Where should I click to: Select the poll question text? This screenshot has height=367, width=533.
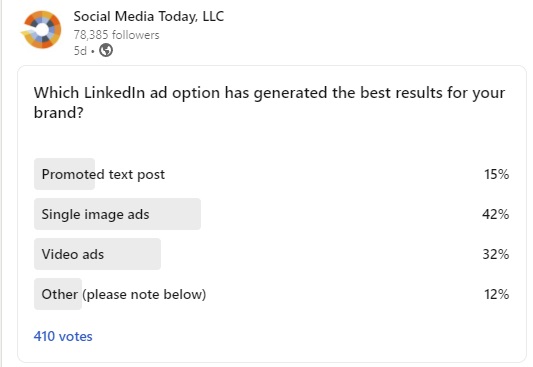click(269, 102)
